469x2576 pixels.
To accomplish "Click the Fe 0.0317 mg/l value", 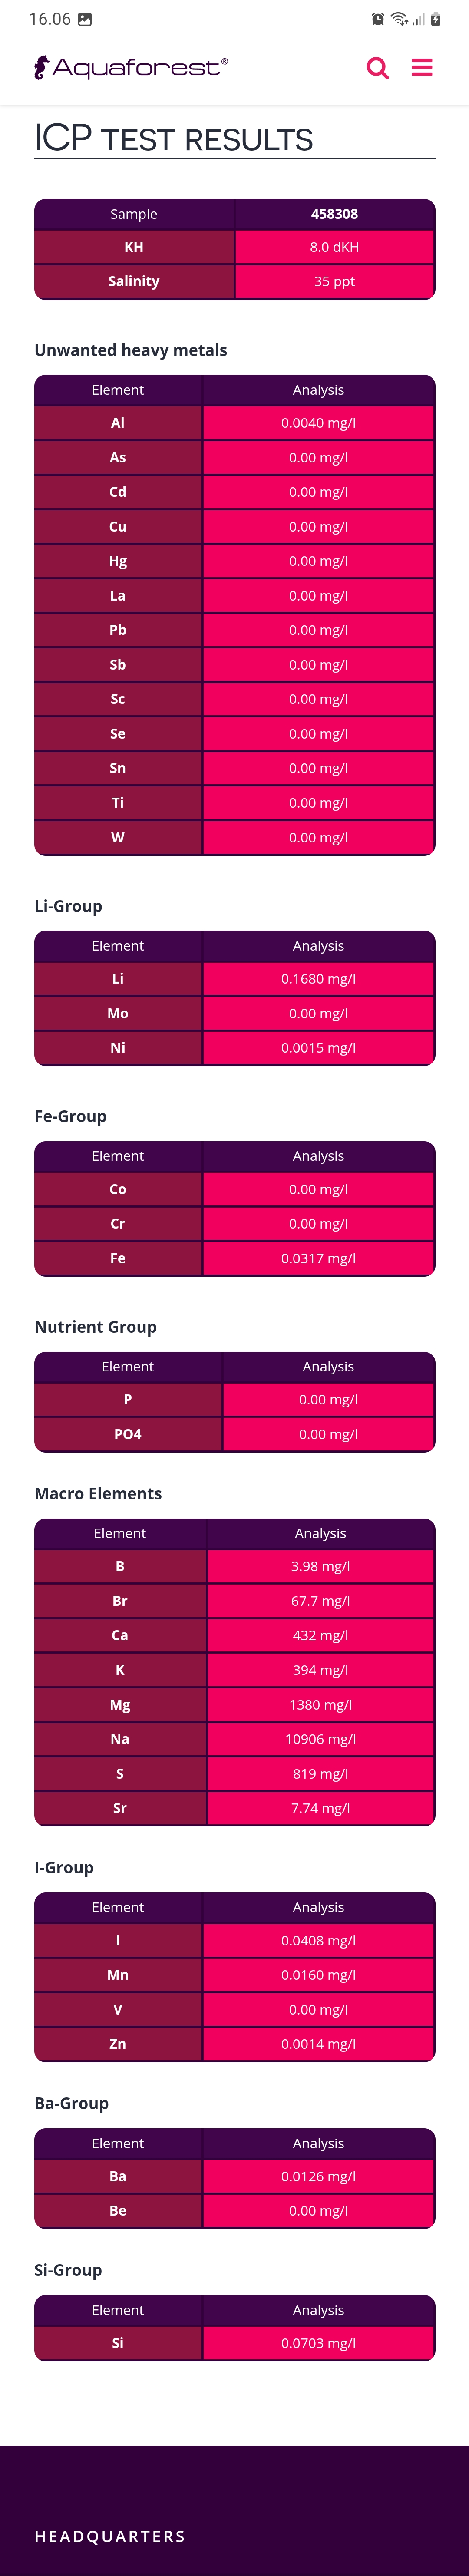I will pyautogui.click(x=318, y=1258).
